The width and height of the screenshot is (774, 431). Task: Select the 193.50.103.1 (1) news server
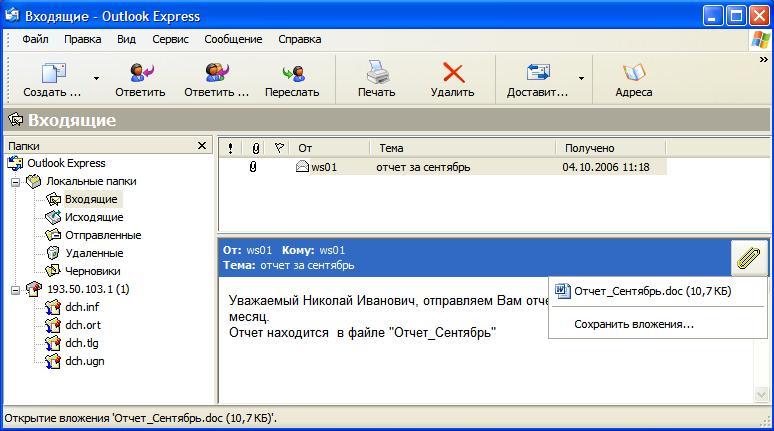(88, 289)
